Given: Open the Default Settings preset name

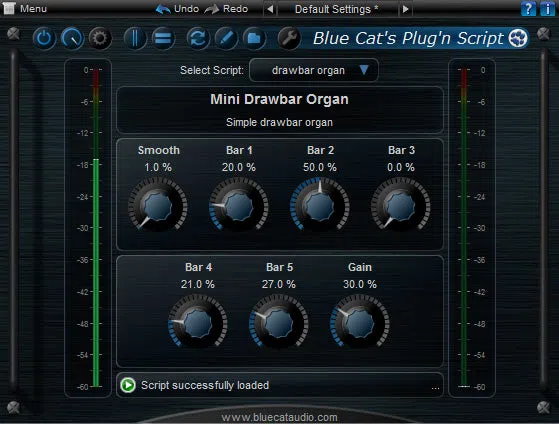Looking at the screenshot, I should (337, 9).
